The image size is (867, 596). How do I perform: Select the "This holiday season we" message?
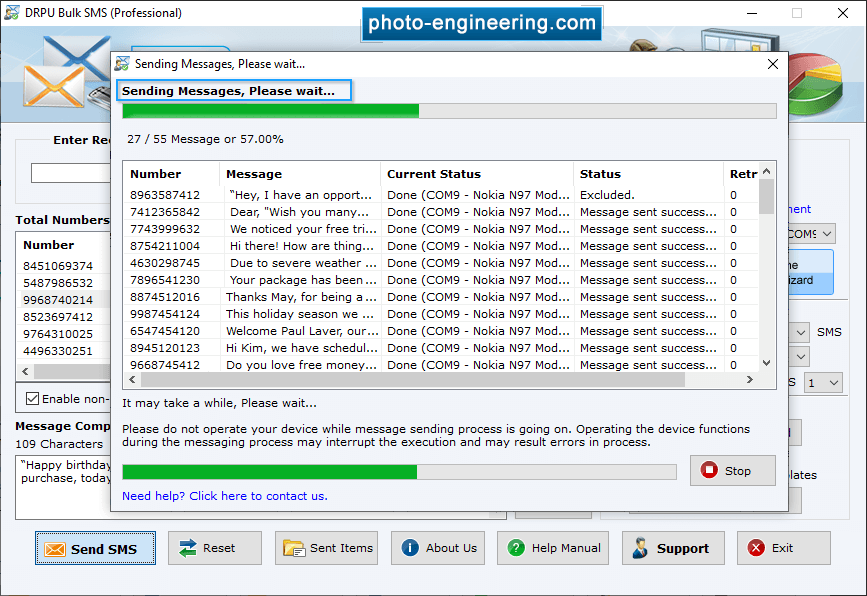300,314
